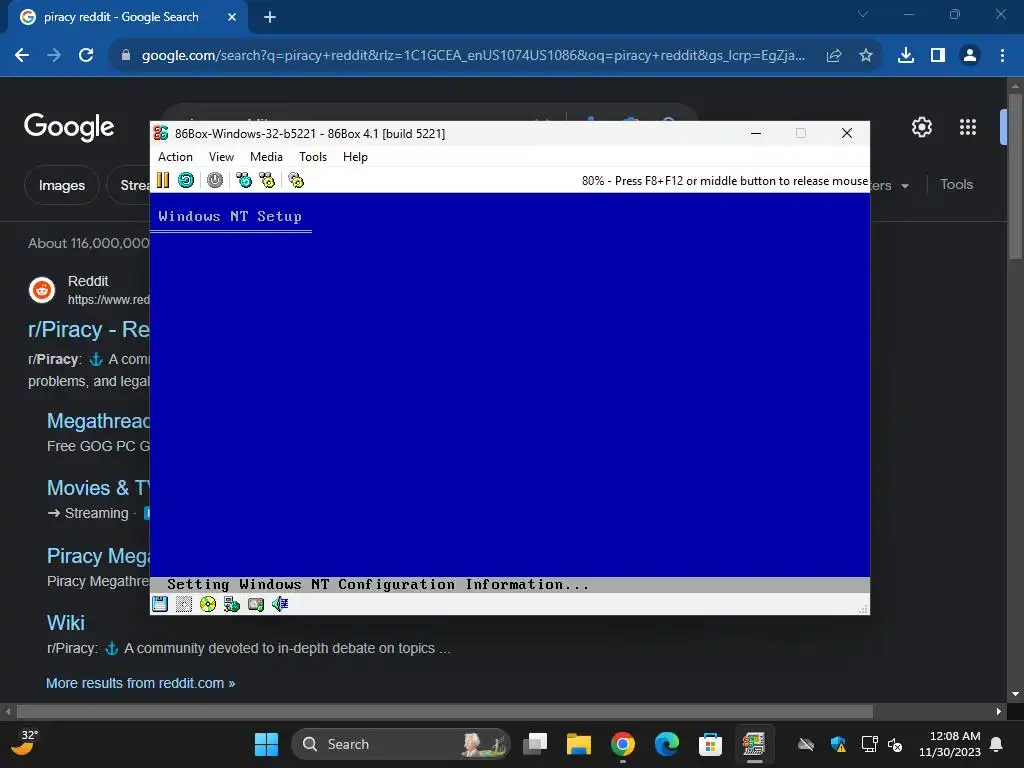
Task: Open the Tools menu in 86Box
Action: point(313,157)
